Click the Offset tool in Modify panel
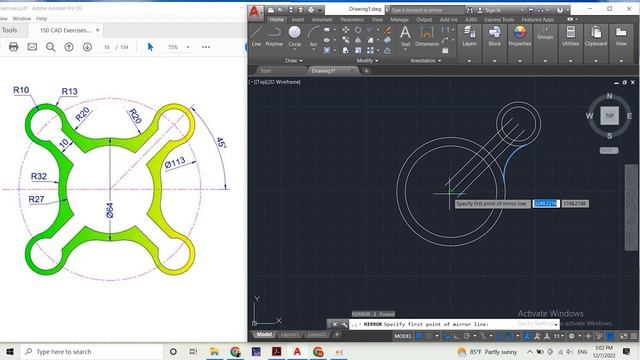640x360 pixels. pyautogui.click(x=387, y=50)
